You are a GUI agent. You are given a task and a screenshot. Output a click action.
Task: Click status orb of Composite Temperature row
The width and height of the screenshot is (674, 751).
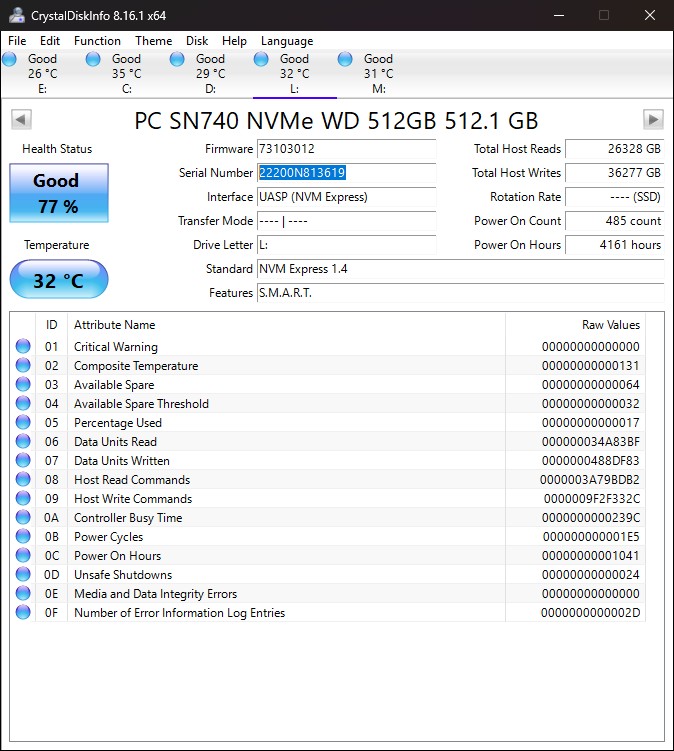23,365
